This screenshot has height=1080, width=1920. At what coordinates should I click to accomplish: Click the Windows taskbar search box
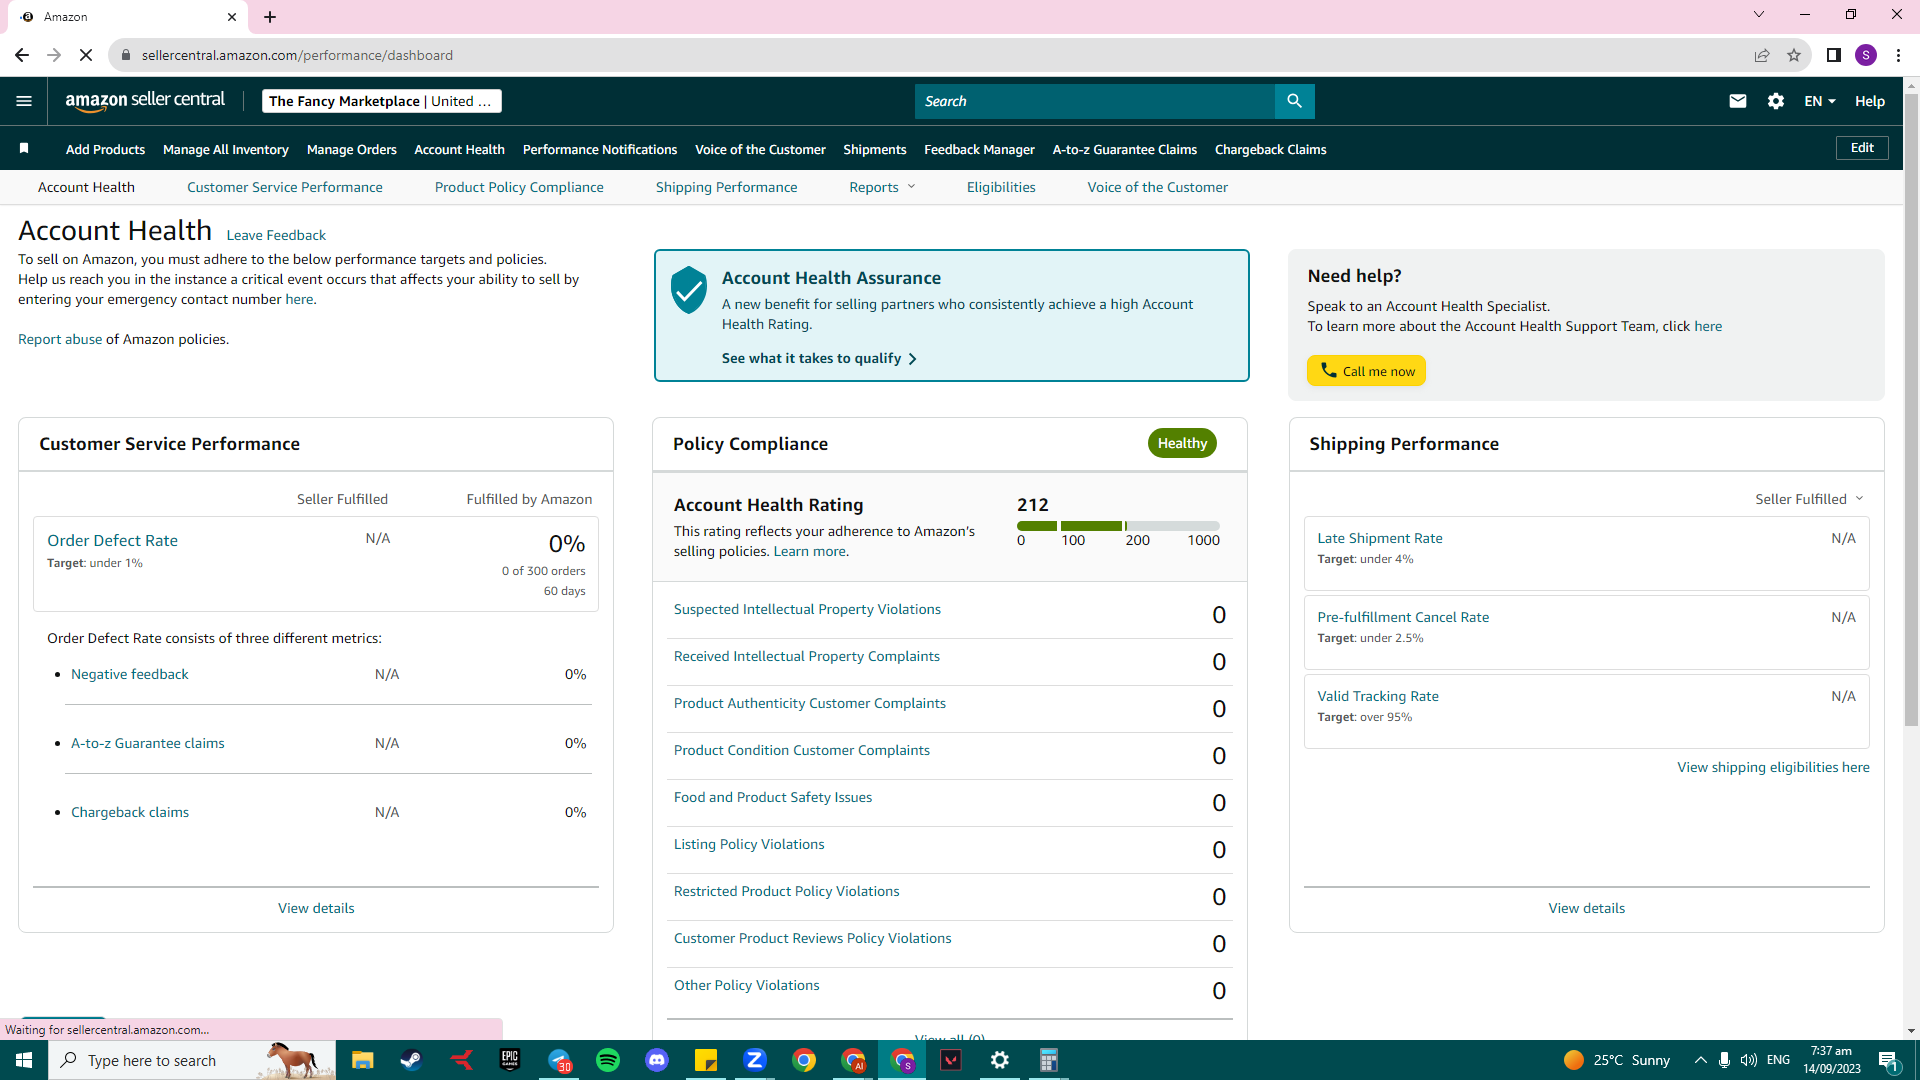[x=192, y=1060]
